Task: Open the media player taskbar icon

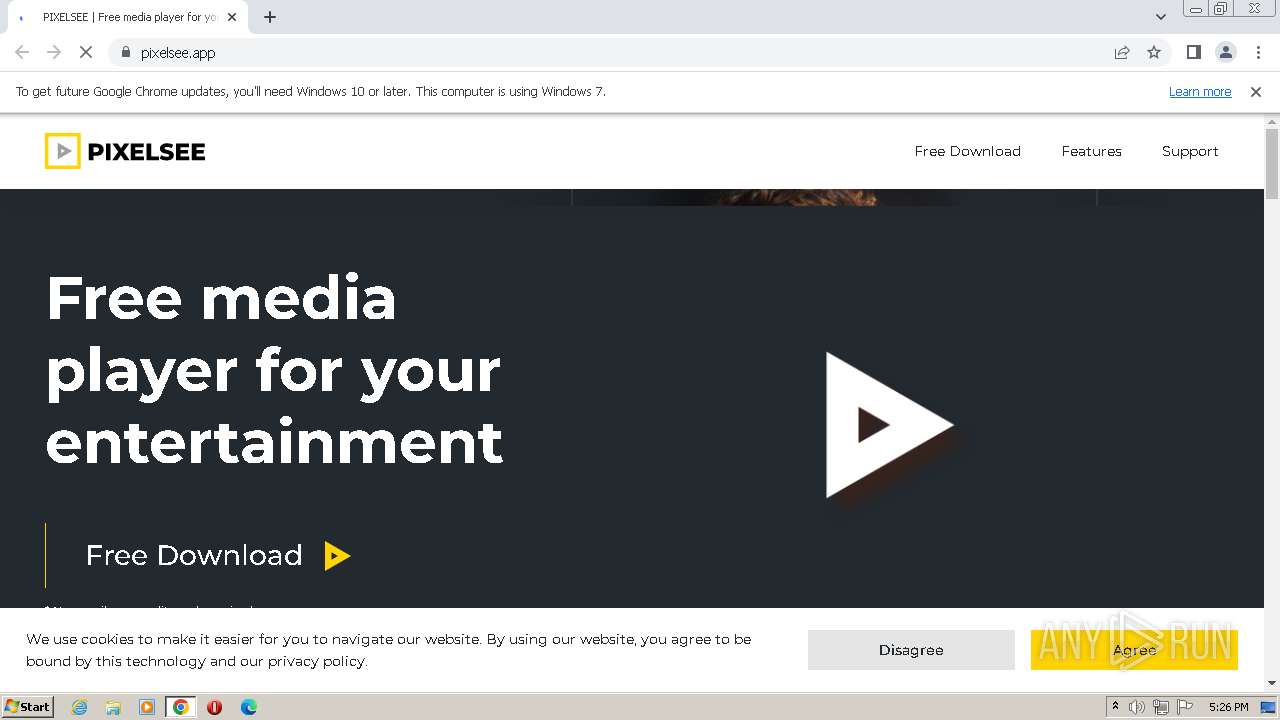Action: pos(147,707)
